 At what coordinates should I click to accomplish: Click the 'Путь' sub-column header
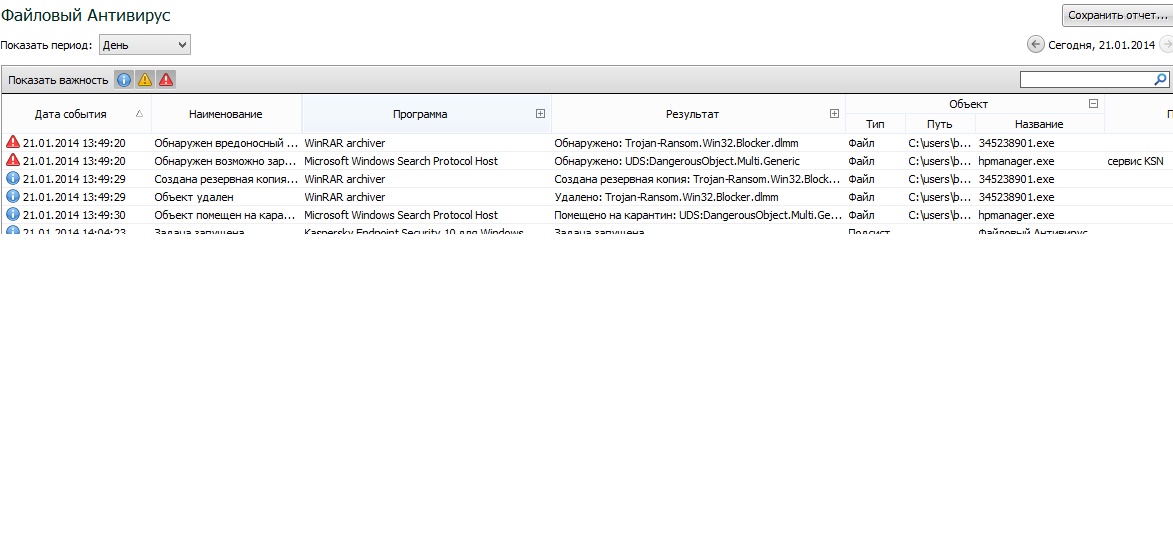[939, 124]
